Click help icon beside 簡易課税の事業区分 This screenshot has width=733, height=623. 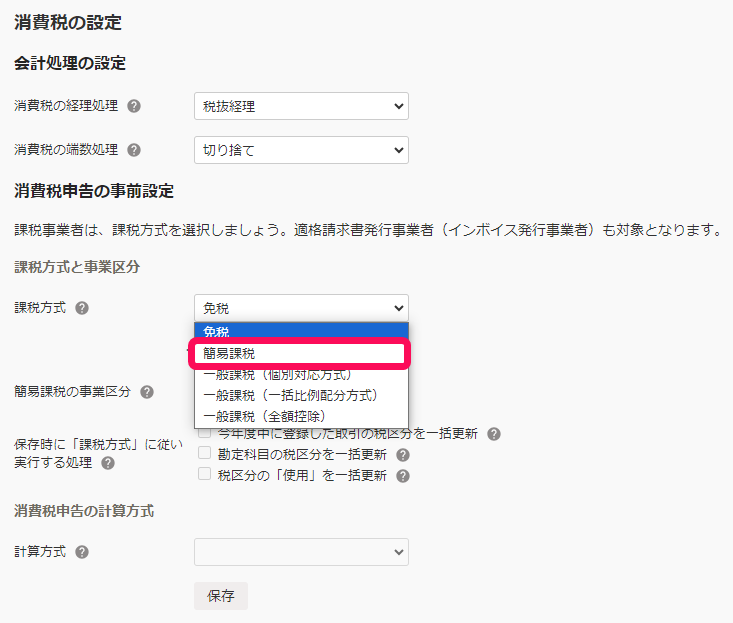(147, 392)
